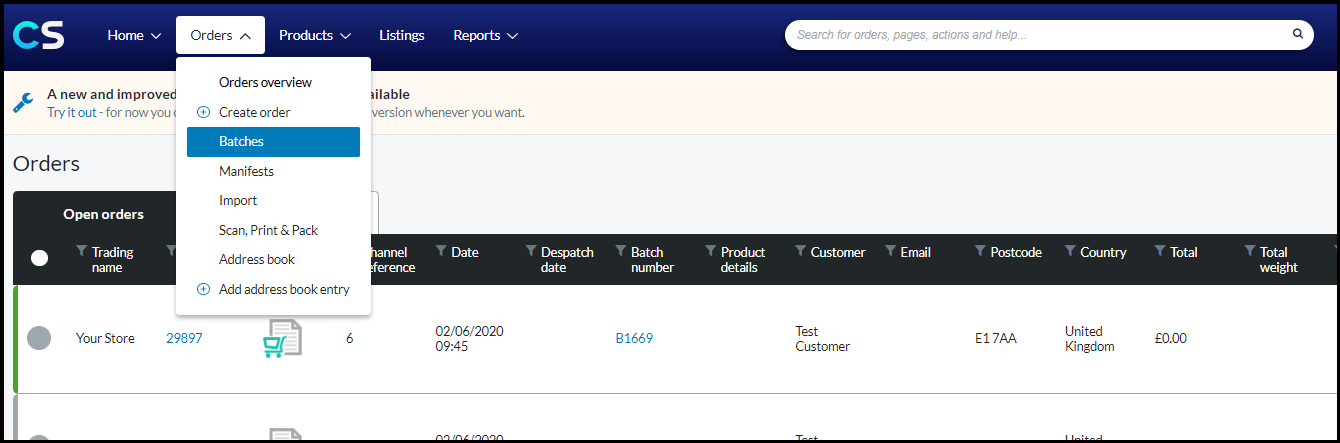Click the Trading name column header

point(113,259)
